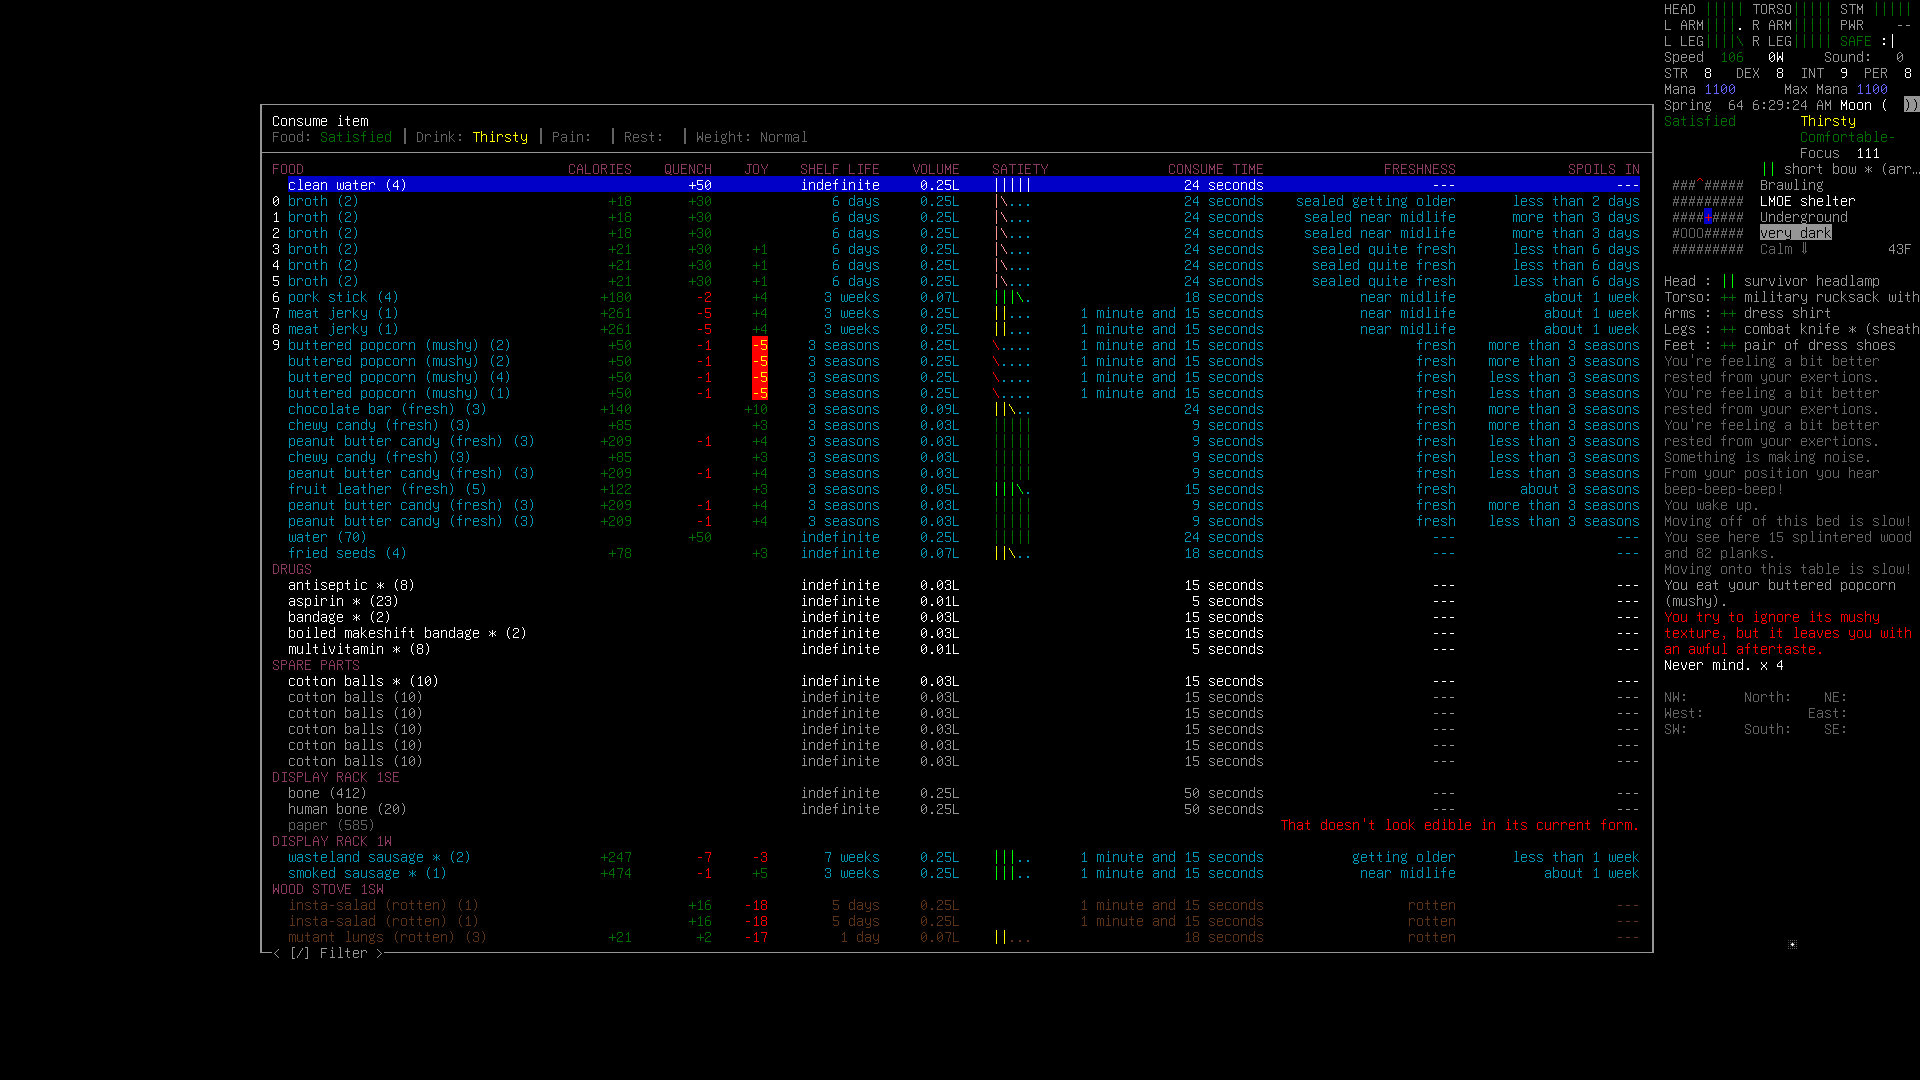The height and width of the screenshot is (1080, 1920).
Task: Click the SPARE PARTS category heading
Action: tap(315, 665)
